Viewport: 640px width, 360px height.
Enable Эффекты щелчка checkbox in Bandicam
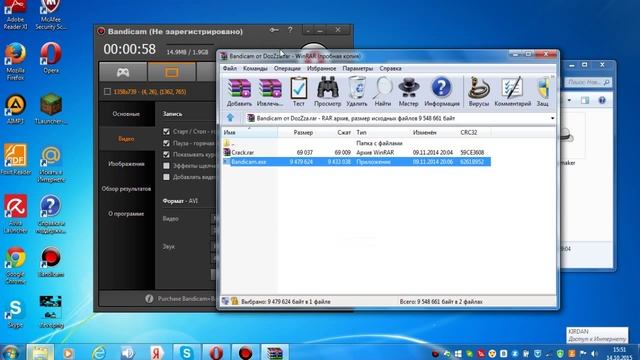coord(166,166)
